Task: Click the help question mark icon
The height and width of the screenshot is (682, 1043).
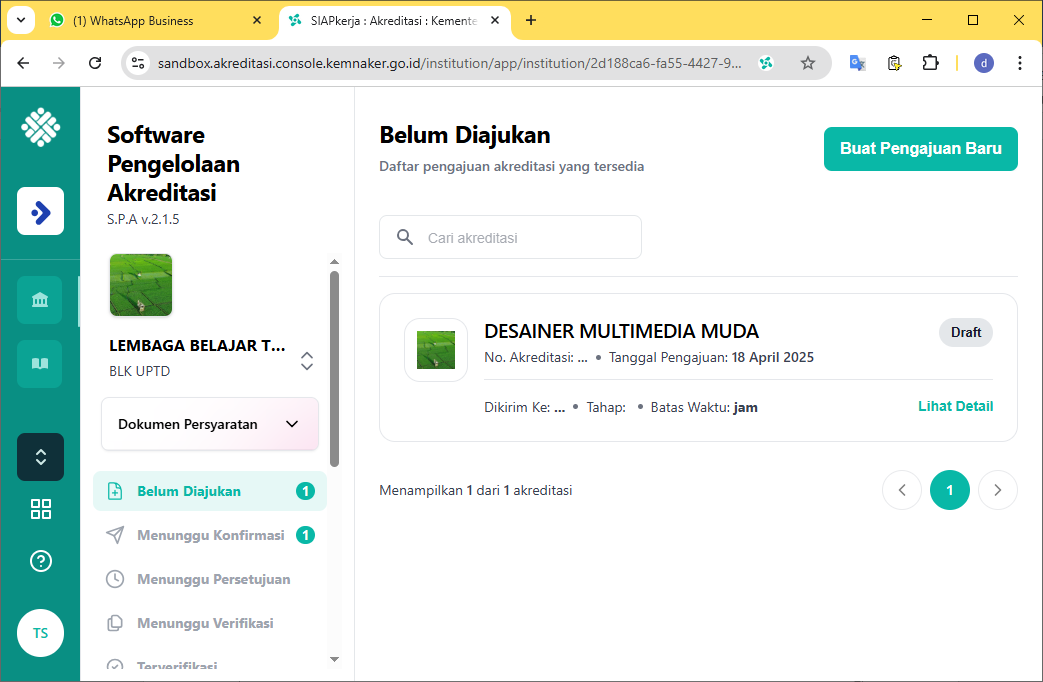Action: click(x=40, y=561)
